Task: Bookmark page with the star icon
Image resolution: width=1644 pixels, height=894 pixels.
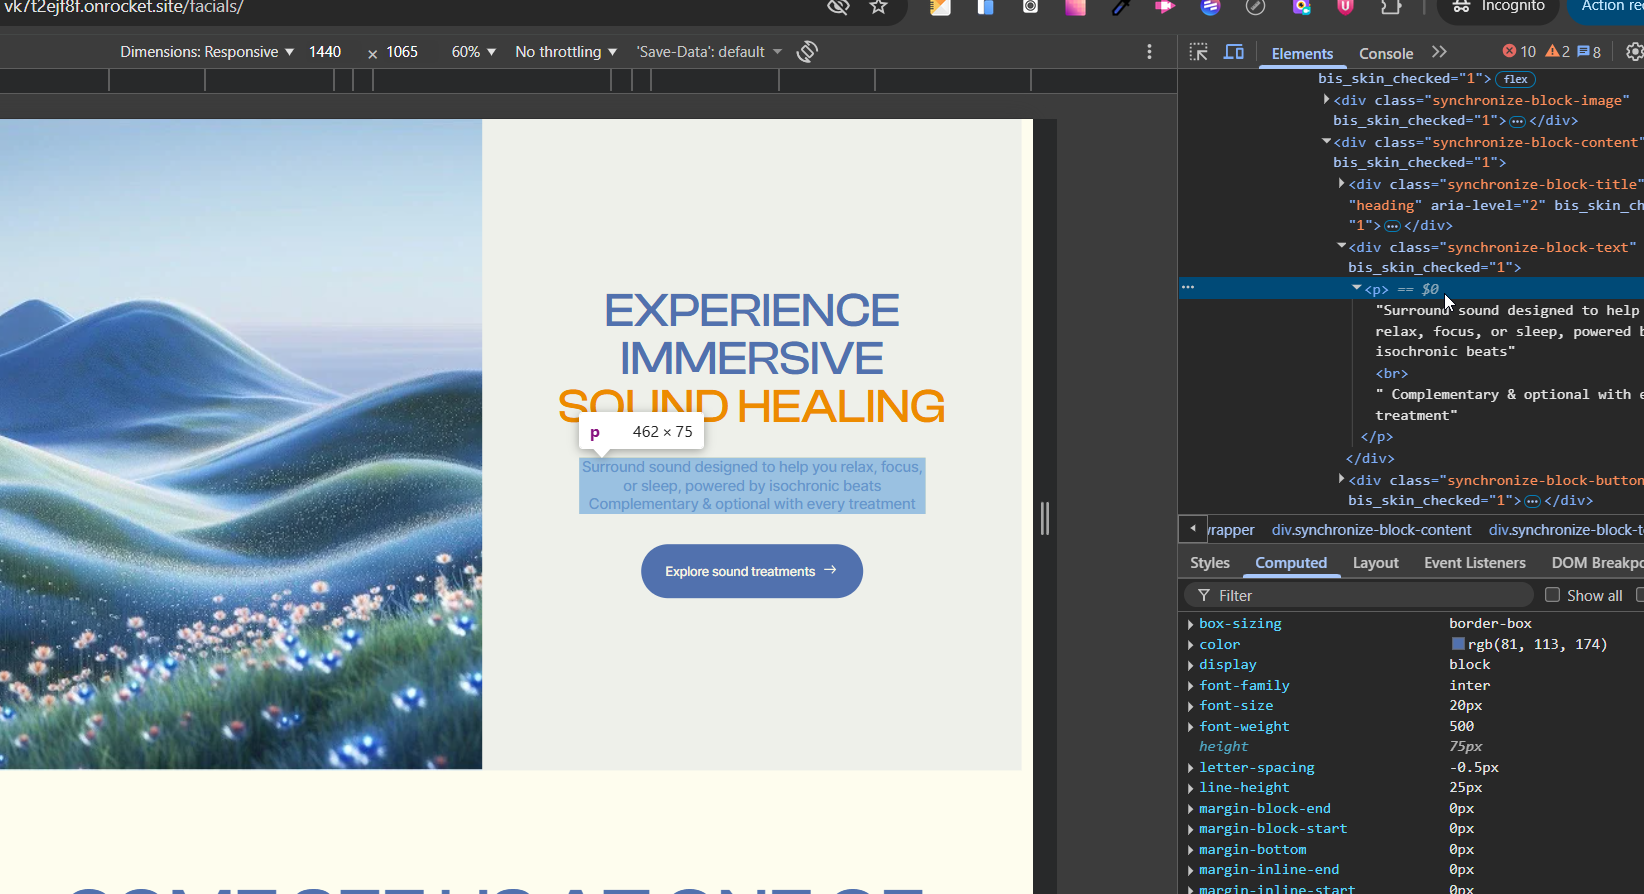Action: (878, 7)
